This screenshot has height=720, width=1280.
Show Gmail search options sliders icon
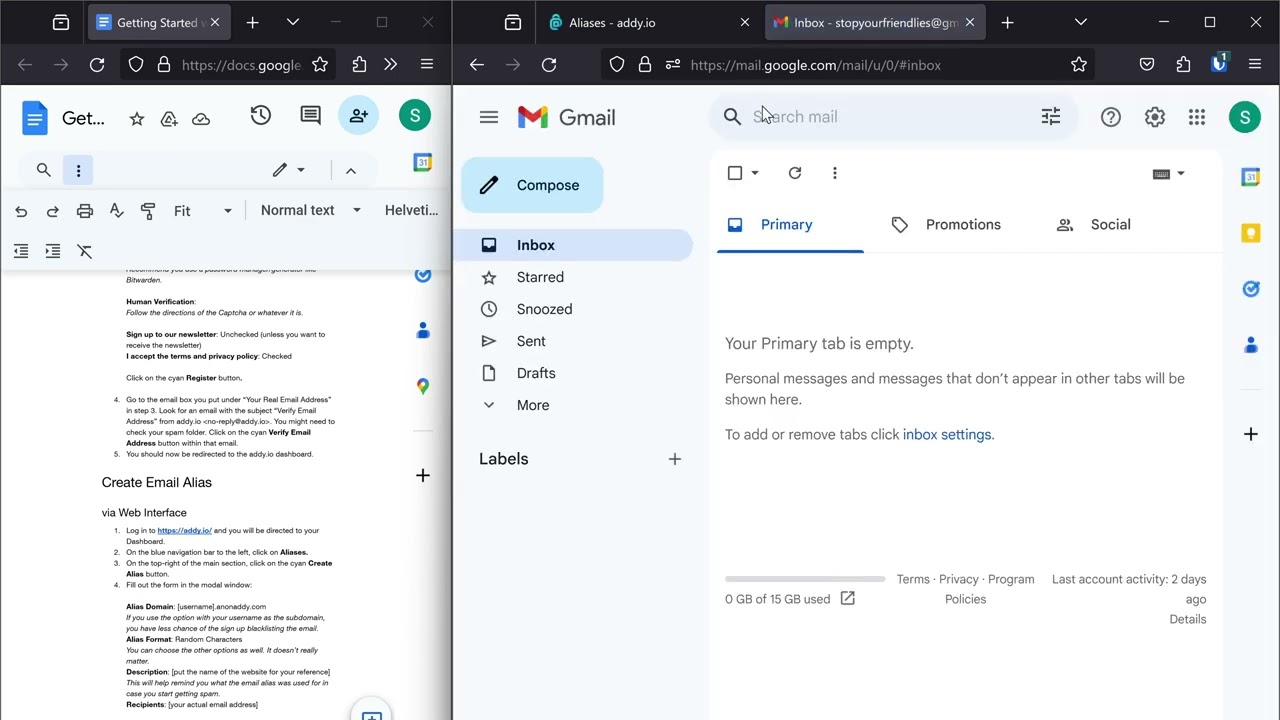click(1051, 117)
